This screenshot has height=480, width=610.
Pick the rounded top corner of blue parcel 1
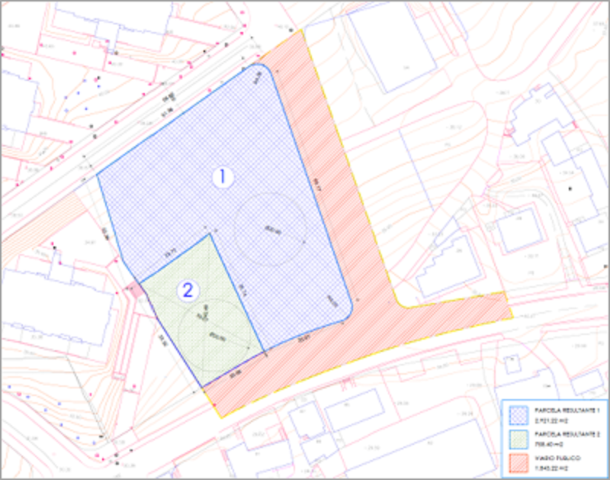point(258,68)
